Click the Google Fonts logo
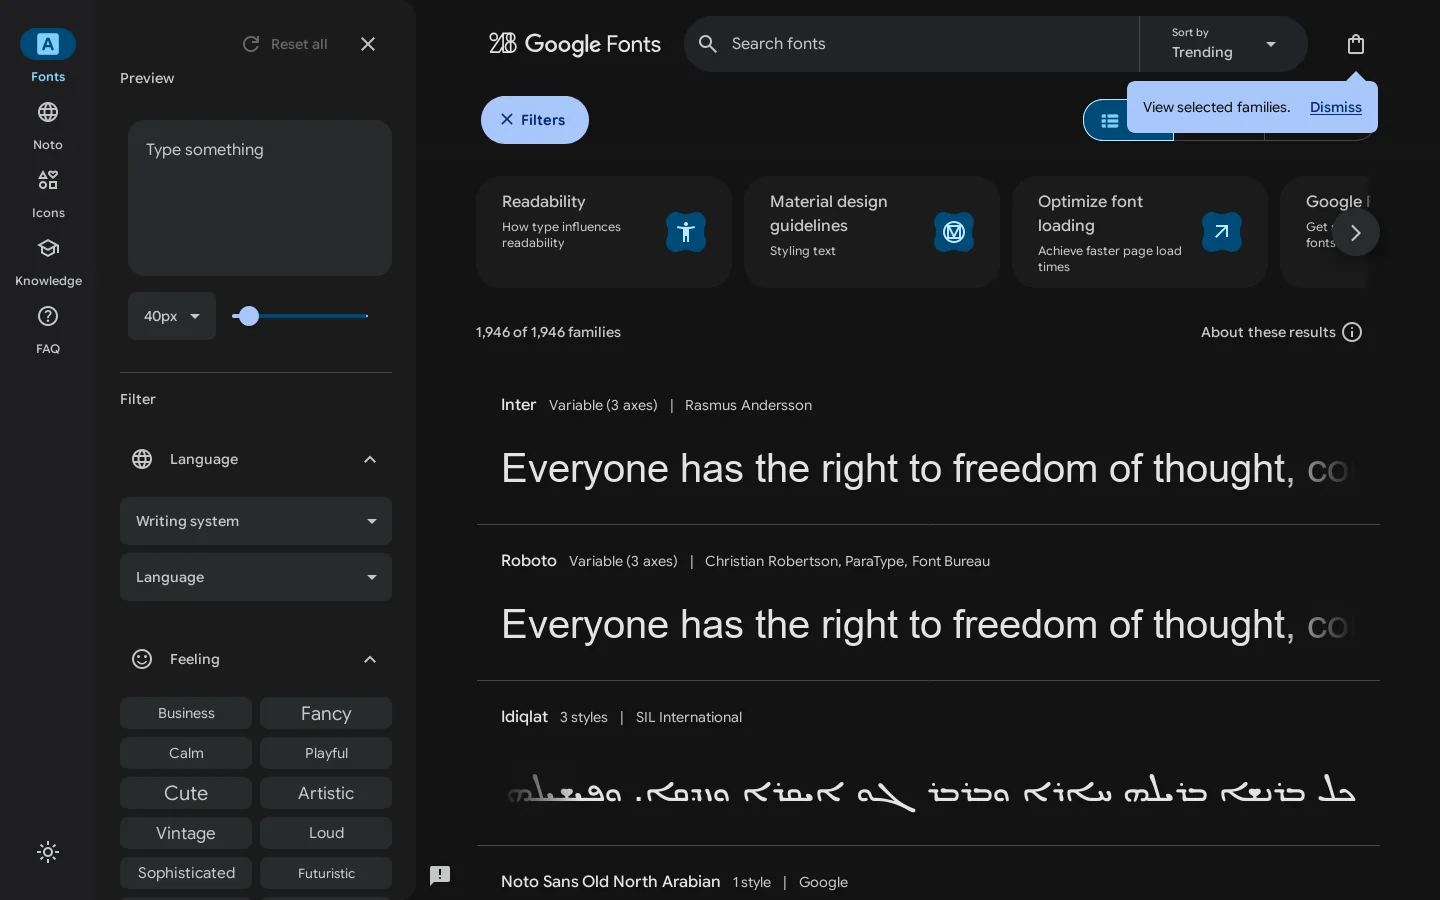Viewport: 1440px width, 900px height. click(x=575, y=44)
